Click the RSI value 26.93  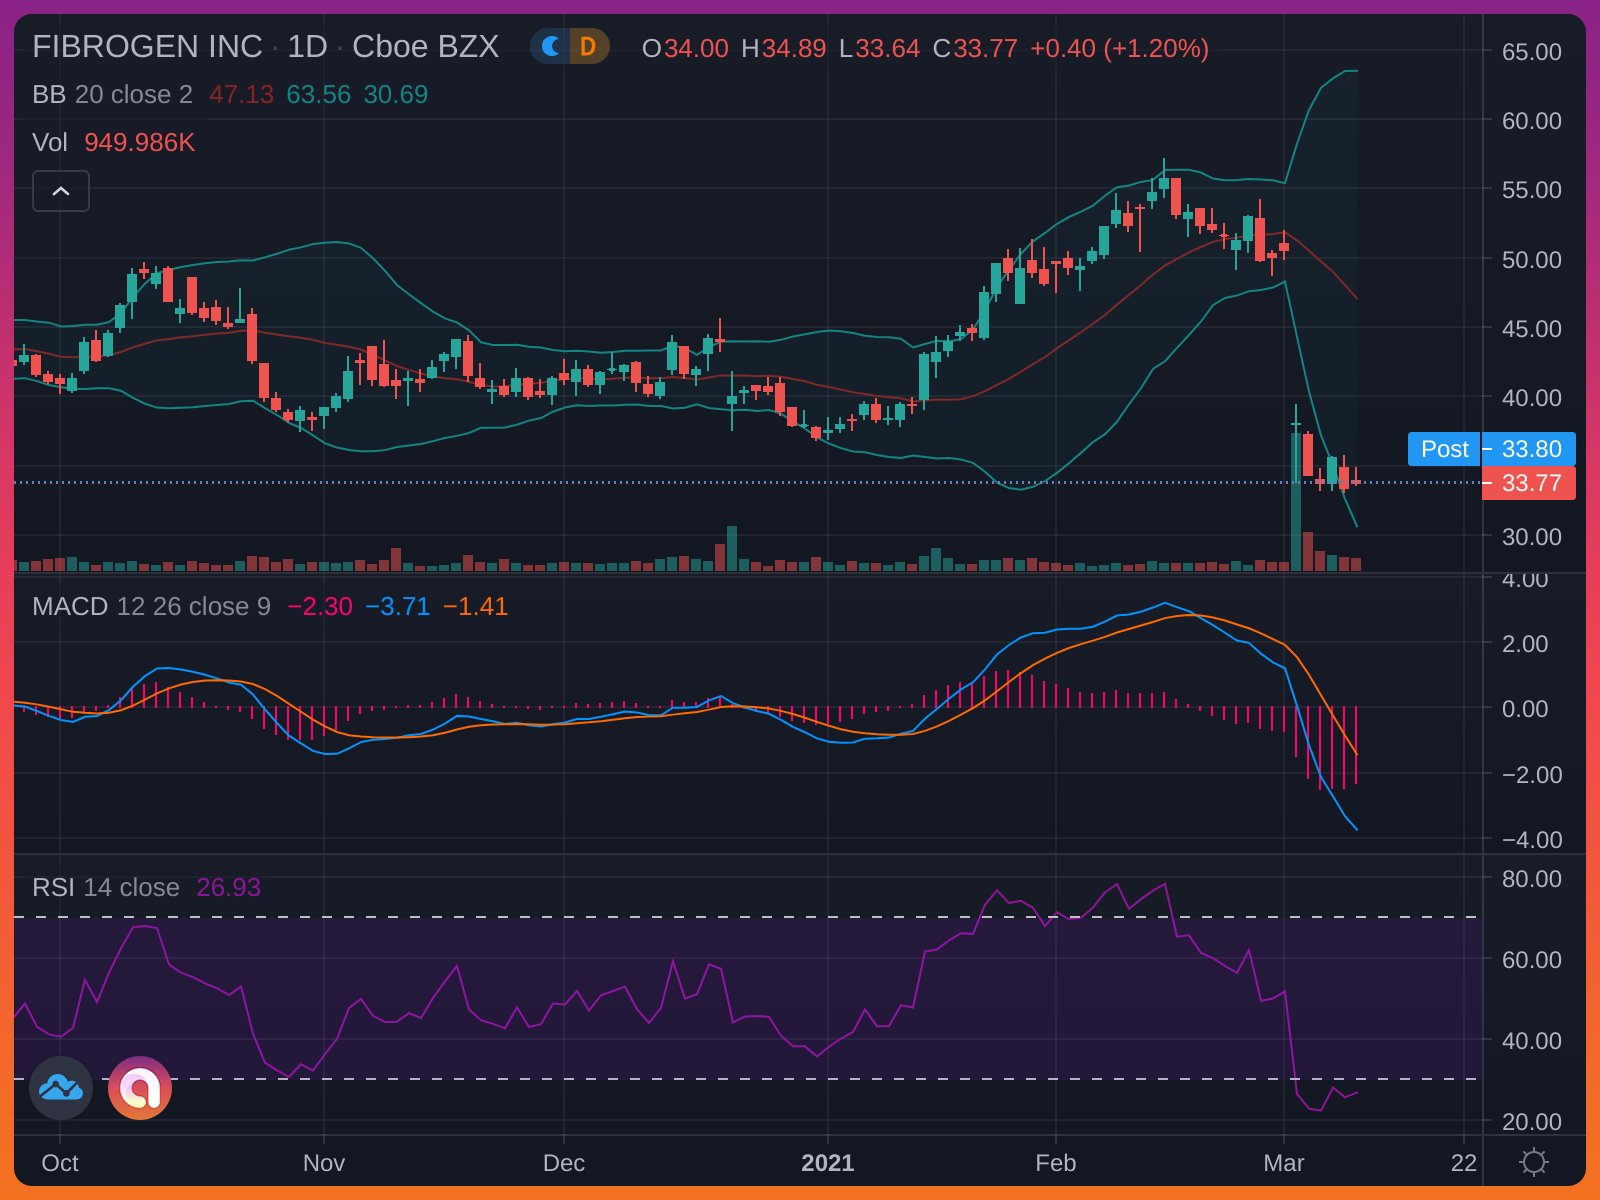pyautogui.click(x=228, y=888)
